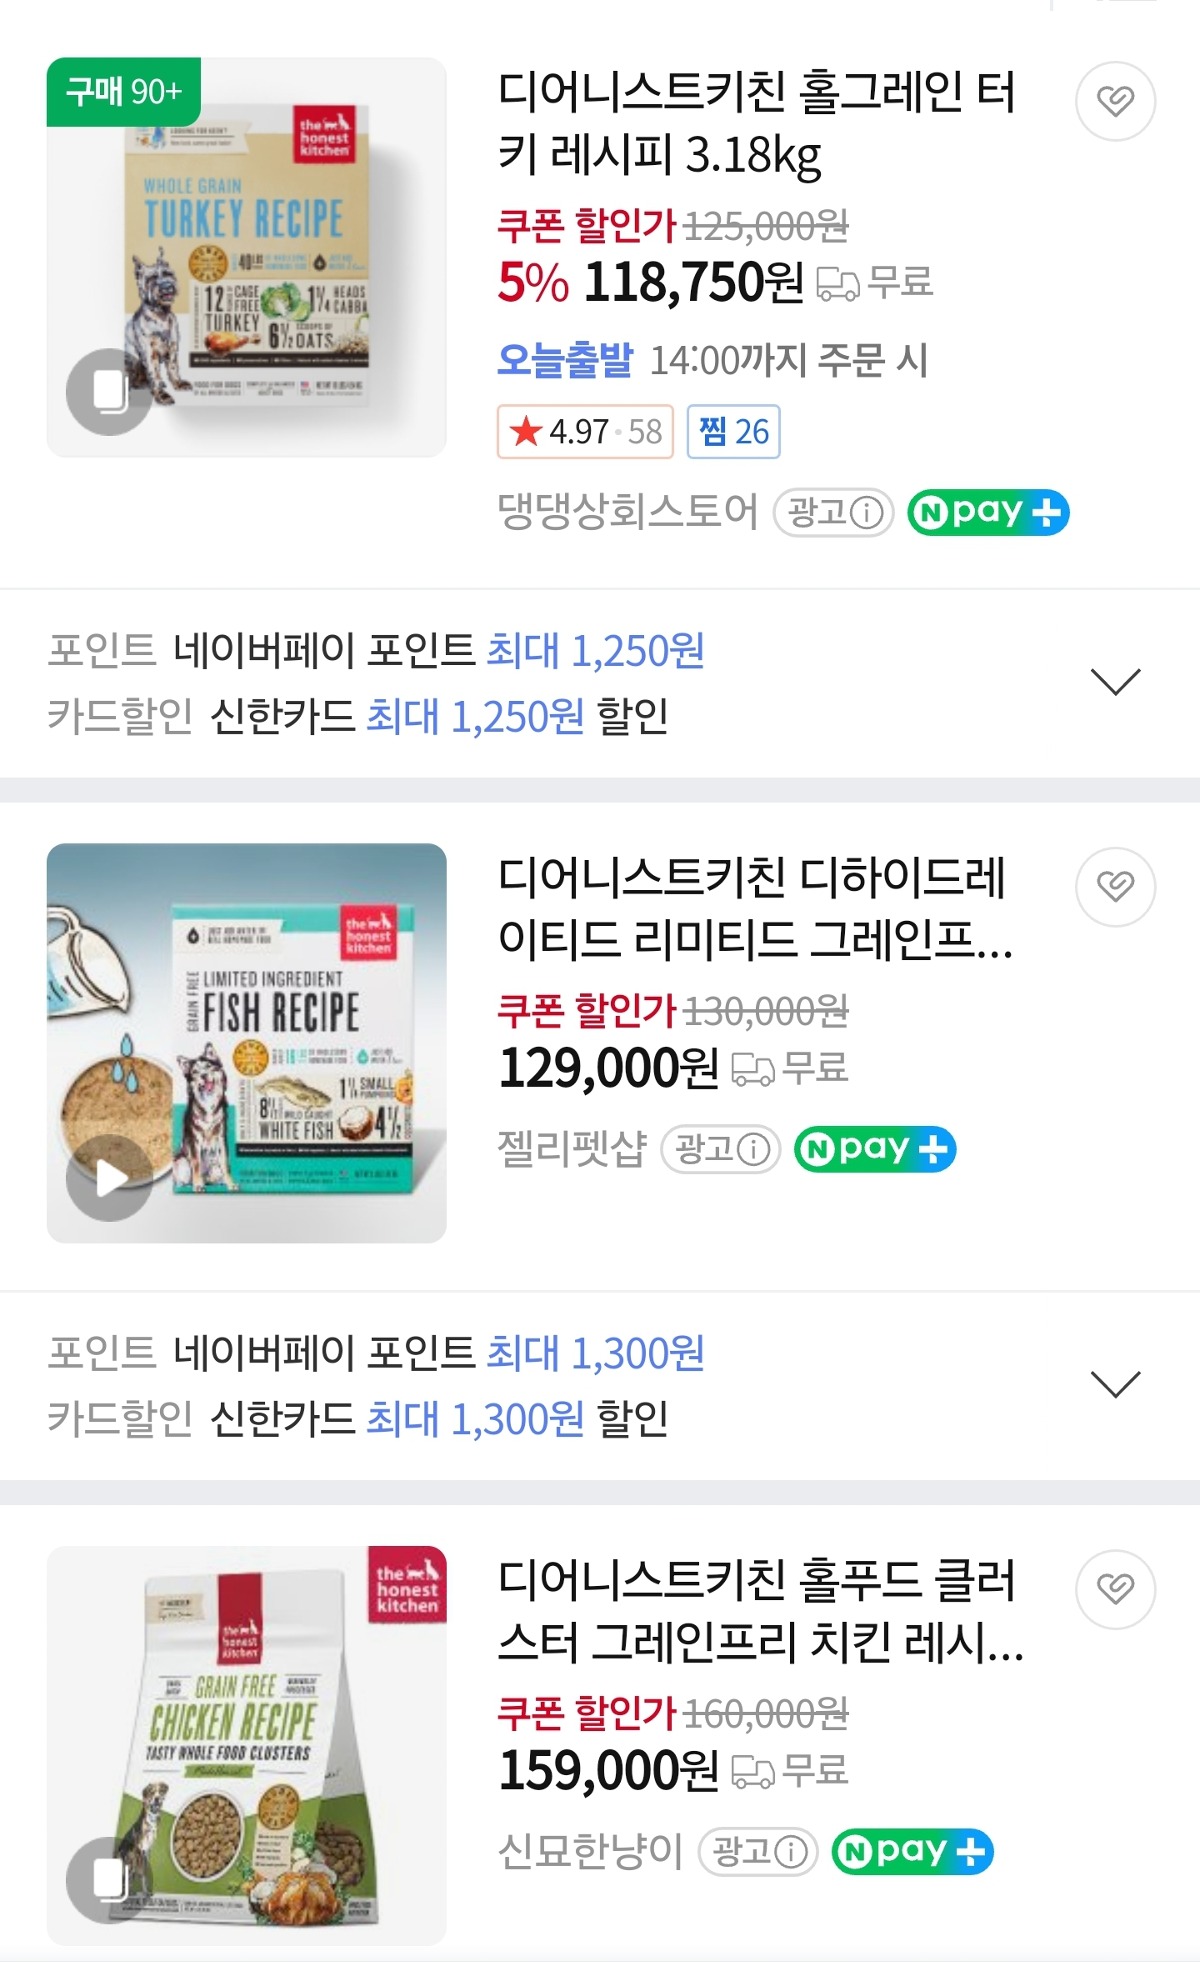Open Chicken Recipe product thumbnail

(246, 1745)
